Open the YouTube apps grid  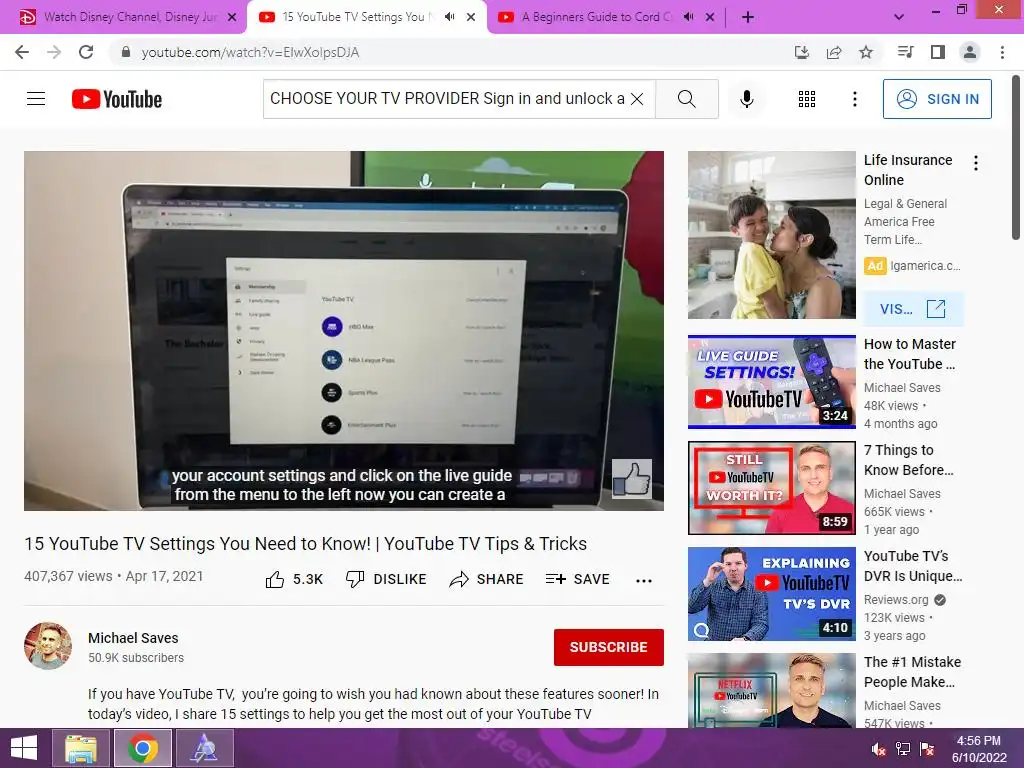coord(807,99)
